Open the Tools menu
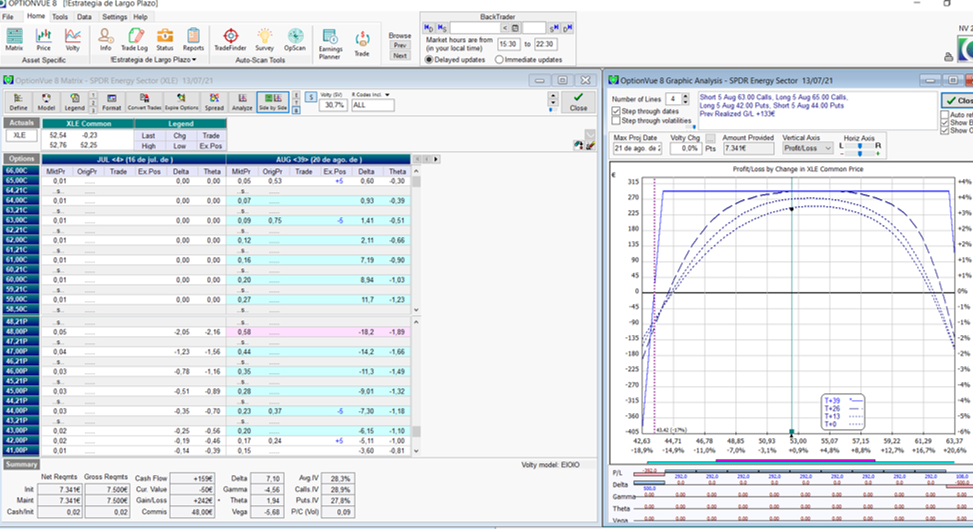973x529 pixels. [x=60, y=17]
